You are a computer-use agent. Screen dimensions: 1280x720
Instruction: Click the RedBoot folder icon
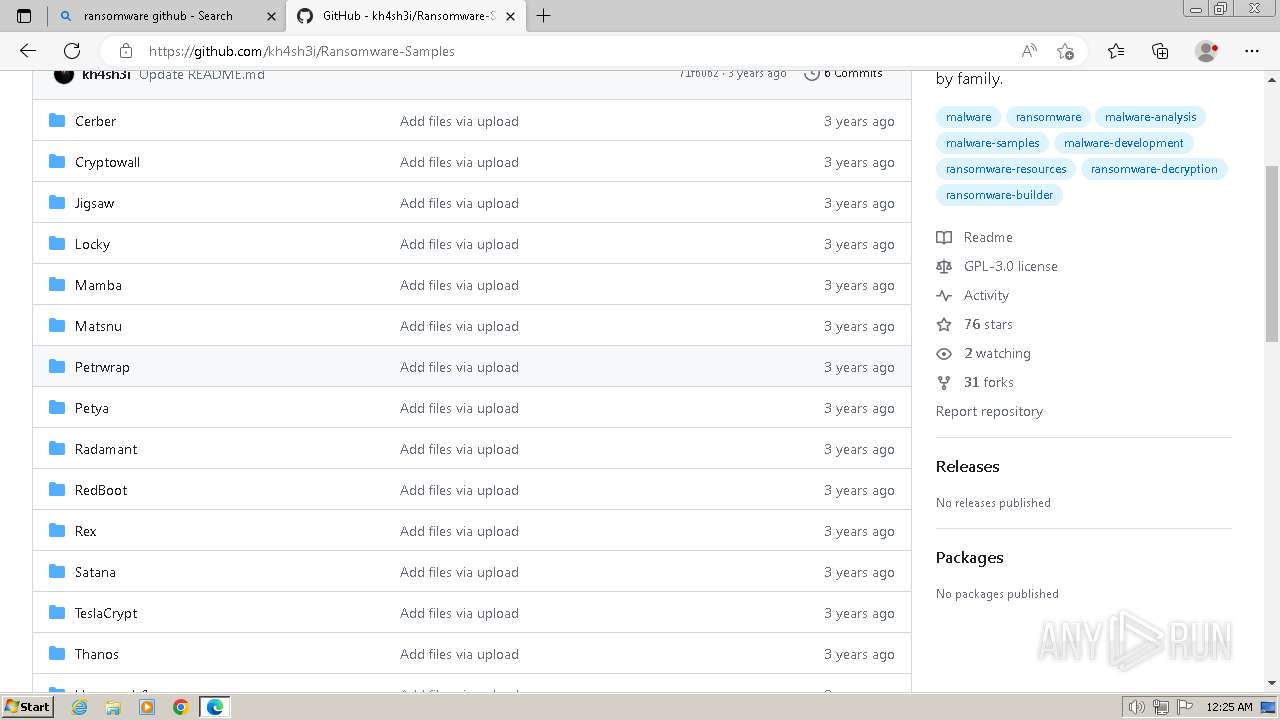coord(57,490)
